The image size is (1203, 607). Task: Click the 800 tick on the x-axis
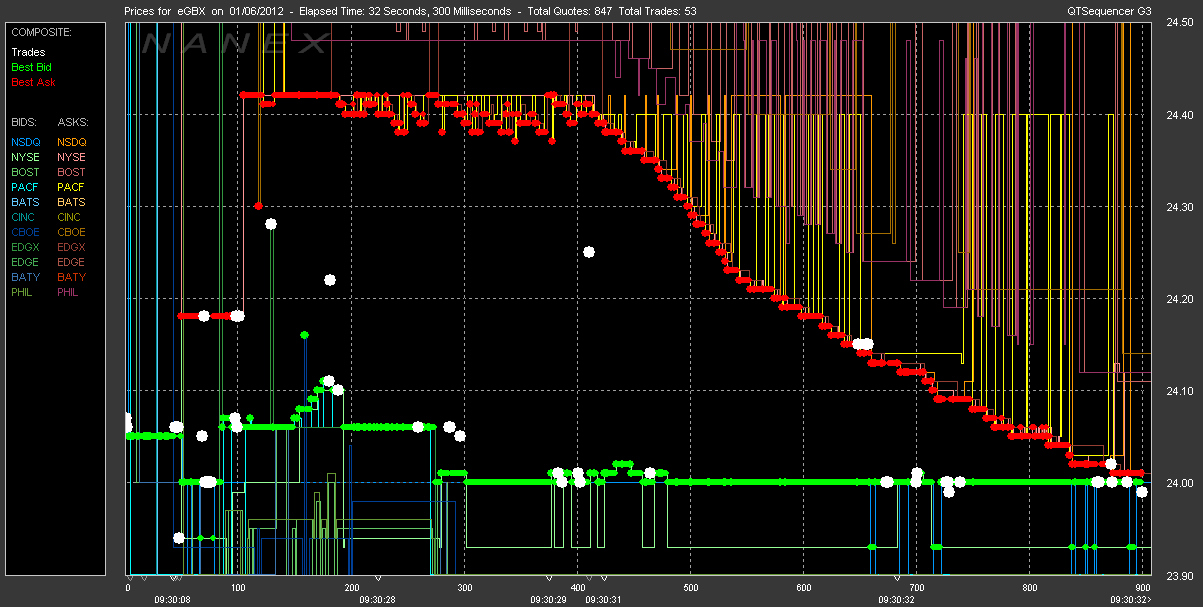(1029, 588)
